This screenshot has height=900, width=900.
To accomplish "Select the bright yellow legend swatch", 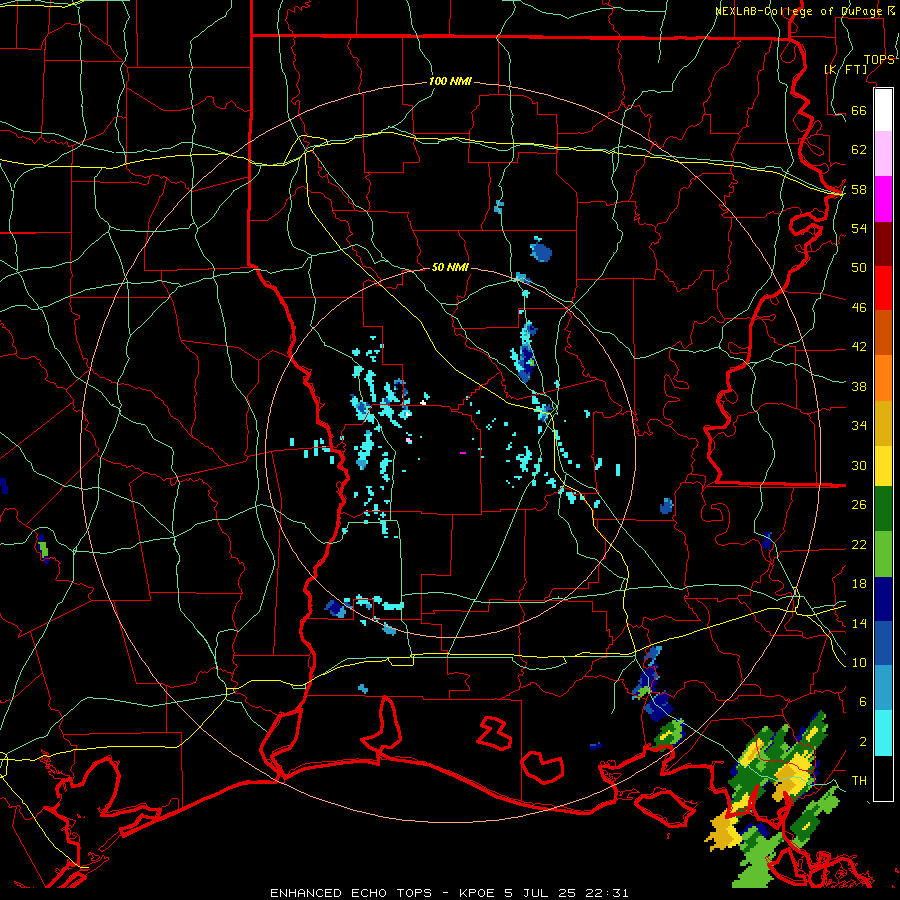I will pos(883,466).
